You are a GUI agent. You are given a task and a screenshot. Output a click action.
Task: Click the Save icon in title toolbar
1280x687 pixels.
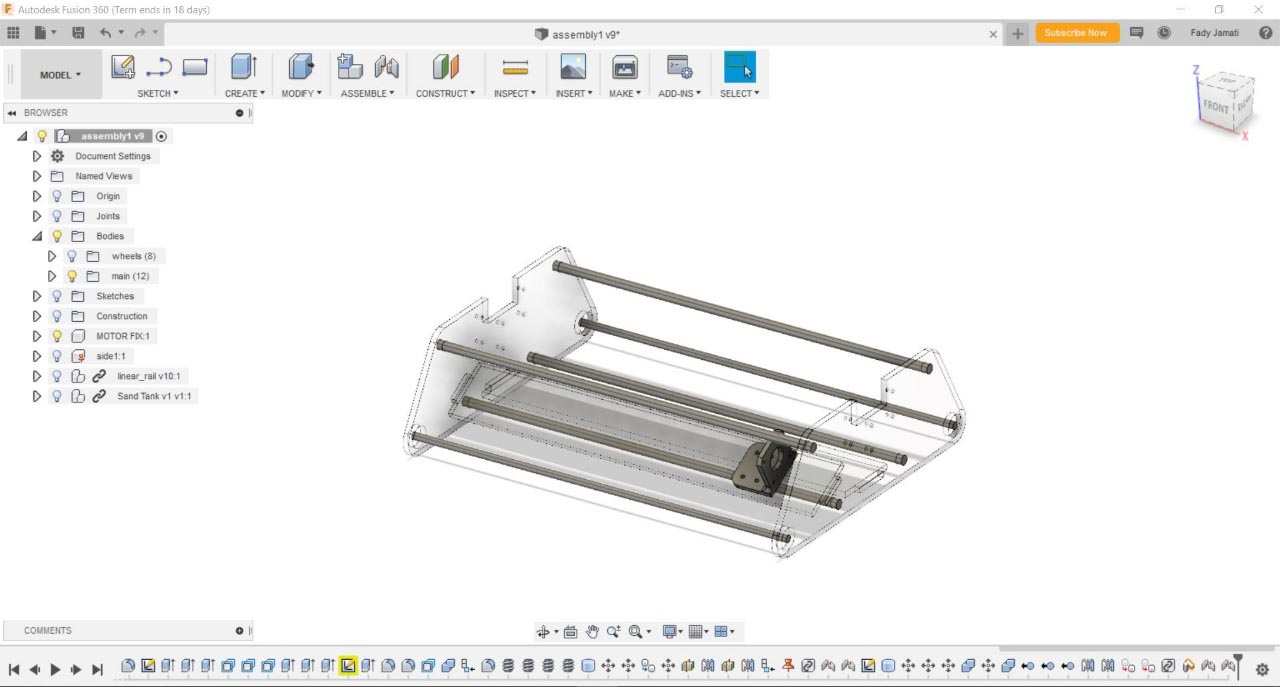pyautogui.click(x=78, y=33)
